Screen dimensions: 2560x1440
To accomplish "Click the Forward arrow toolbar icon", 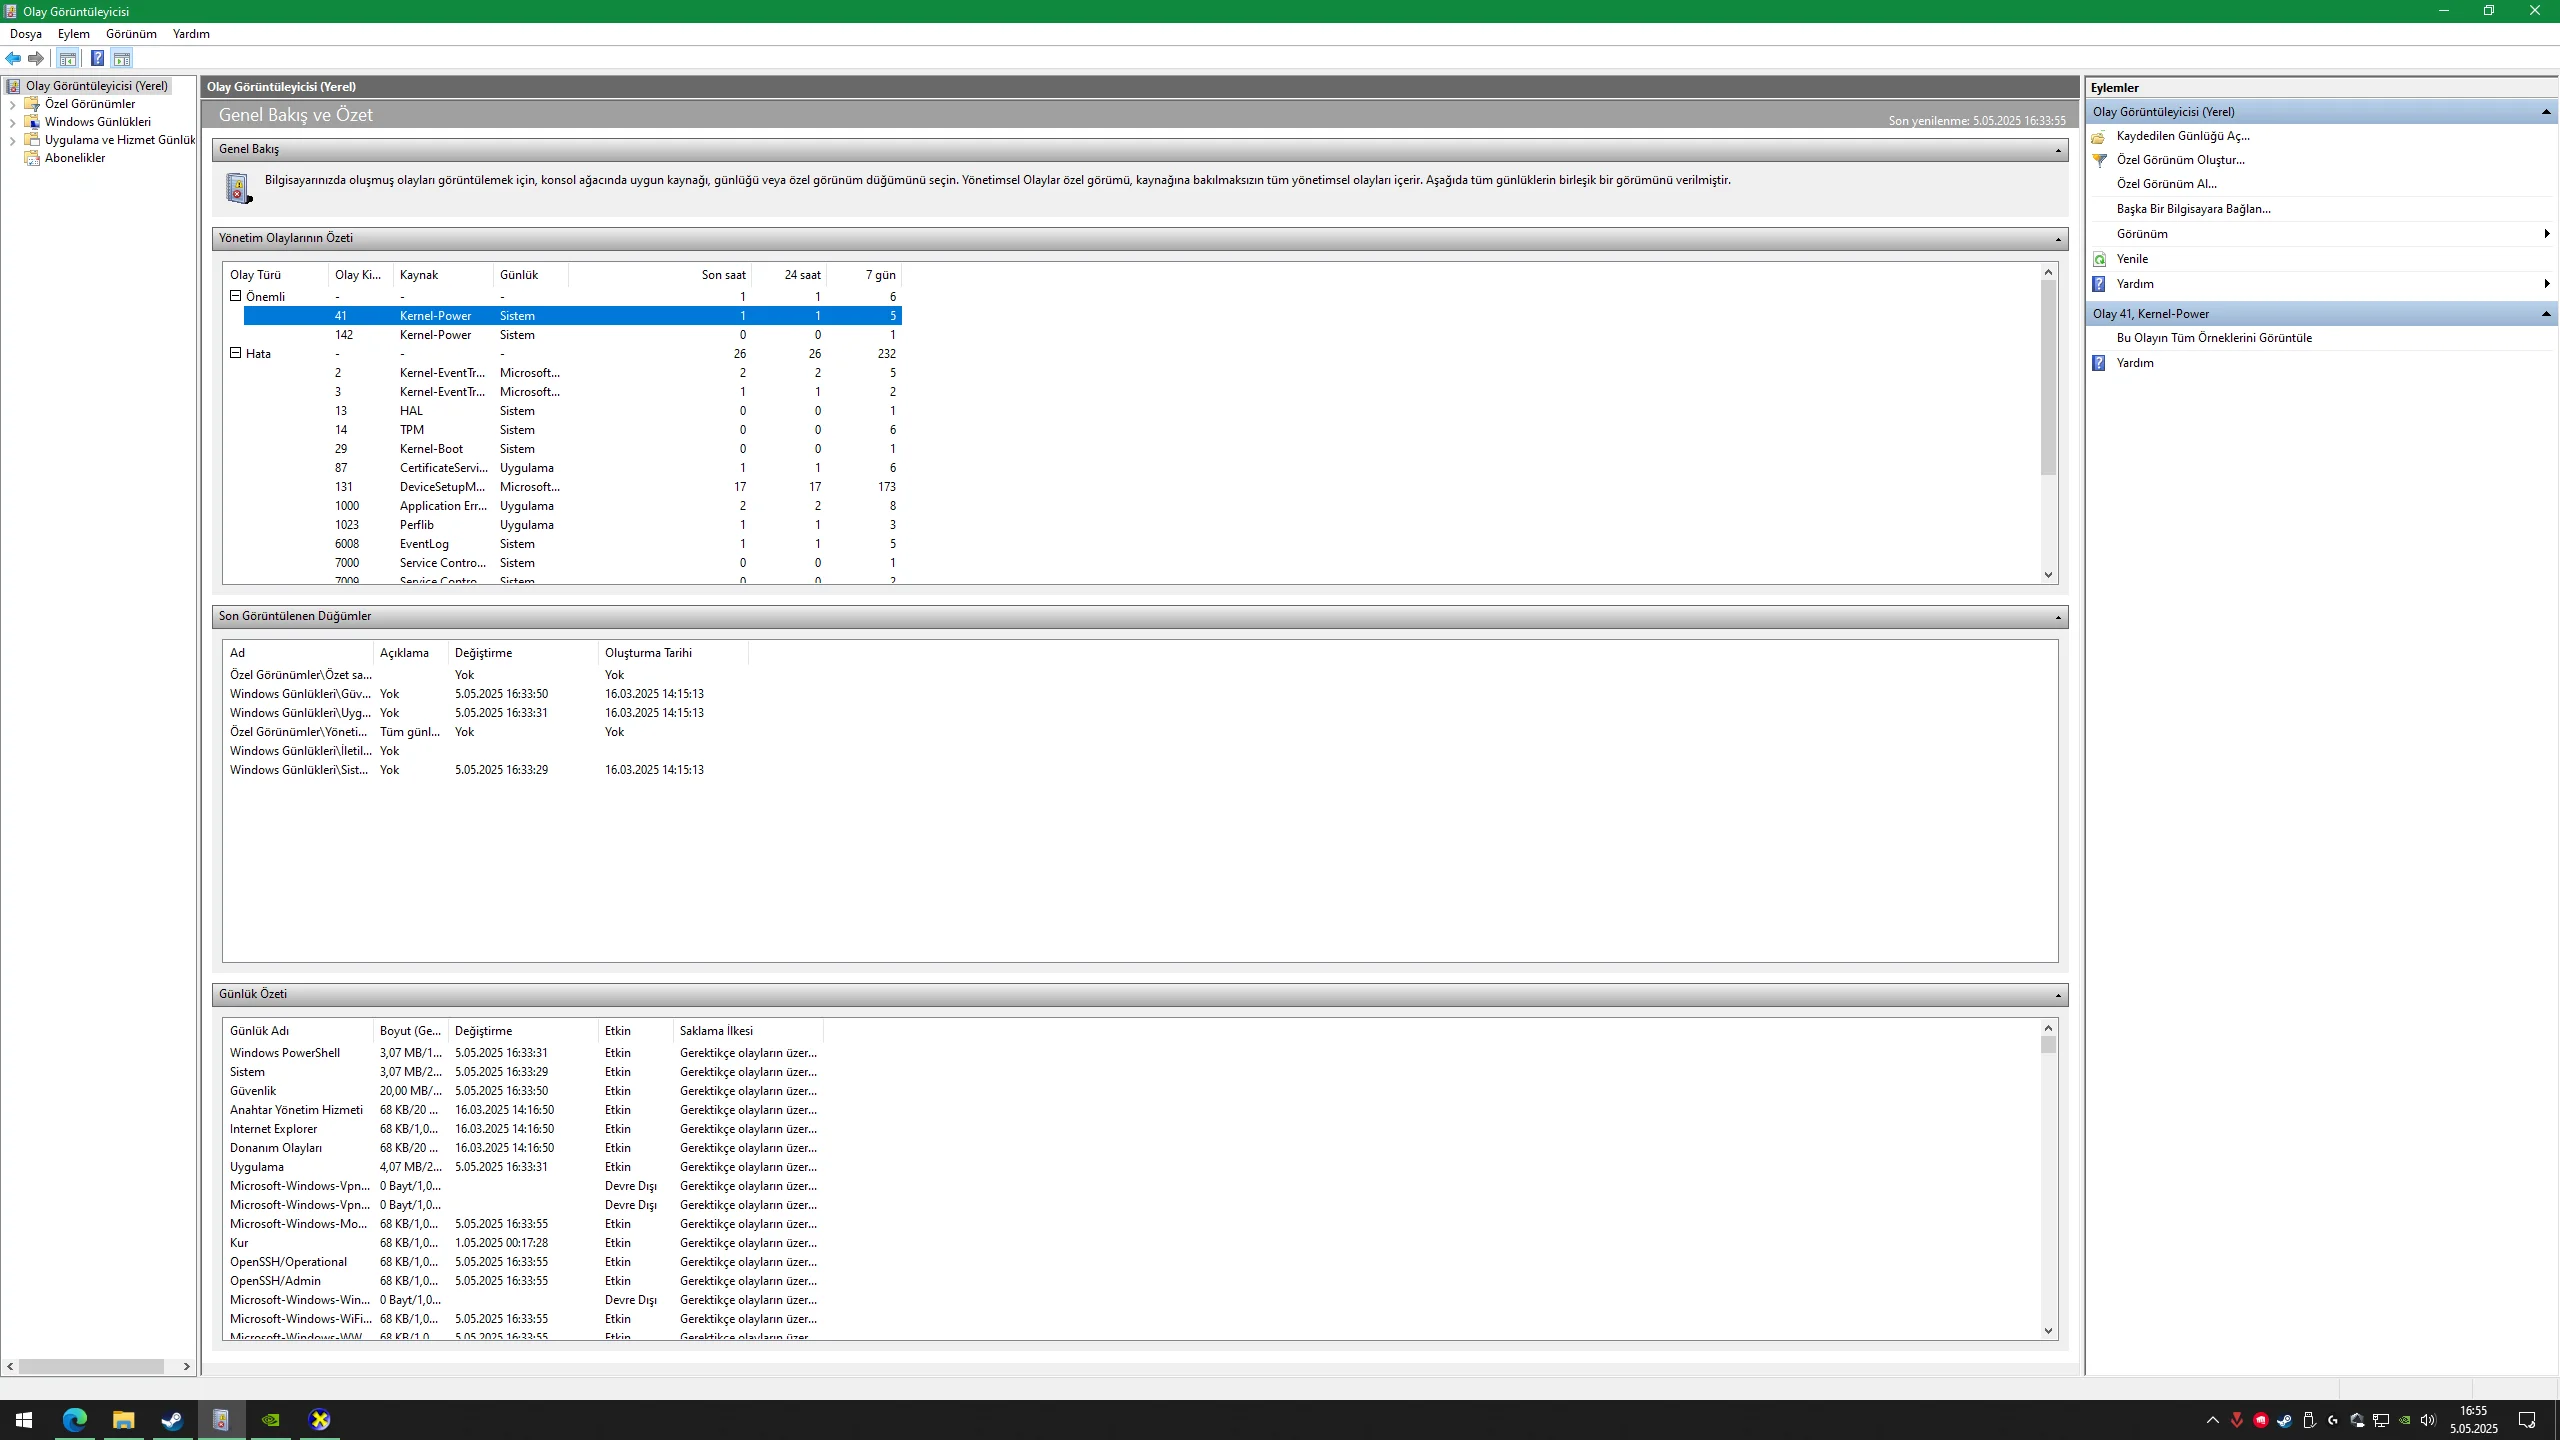I will (x=36, y=58).
